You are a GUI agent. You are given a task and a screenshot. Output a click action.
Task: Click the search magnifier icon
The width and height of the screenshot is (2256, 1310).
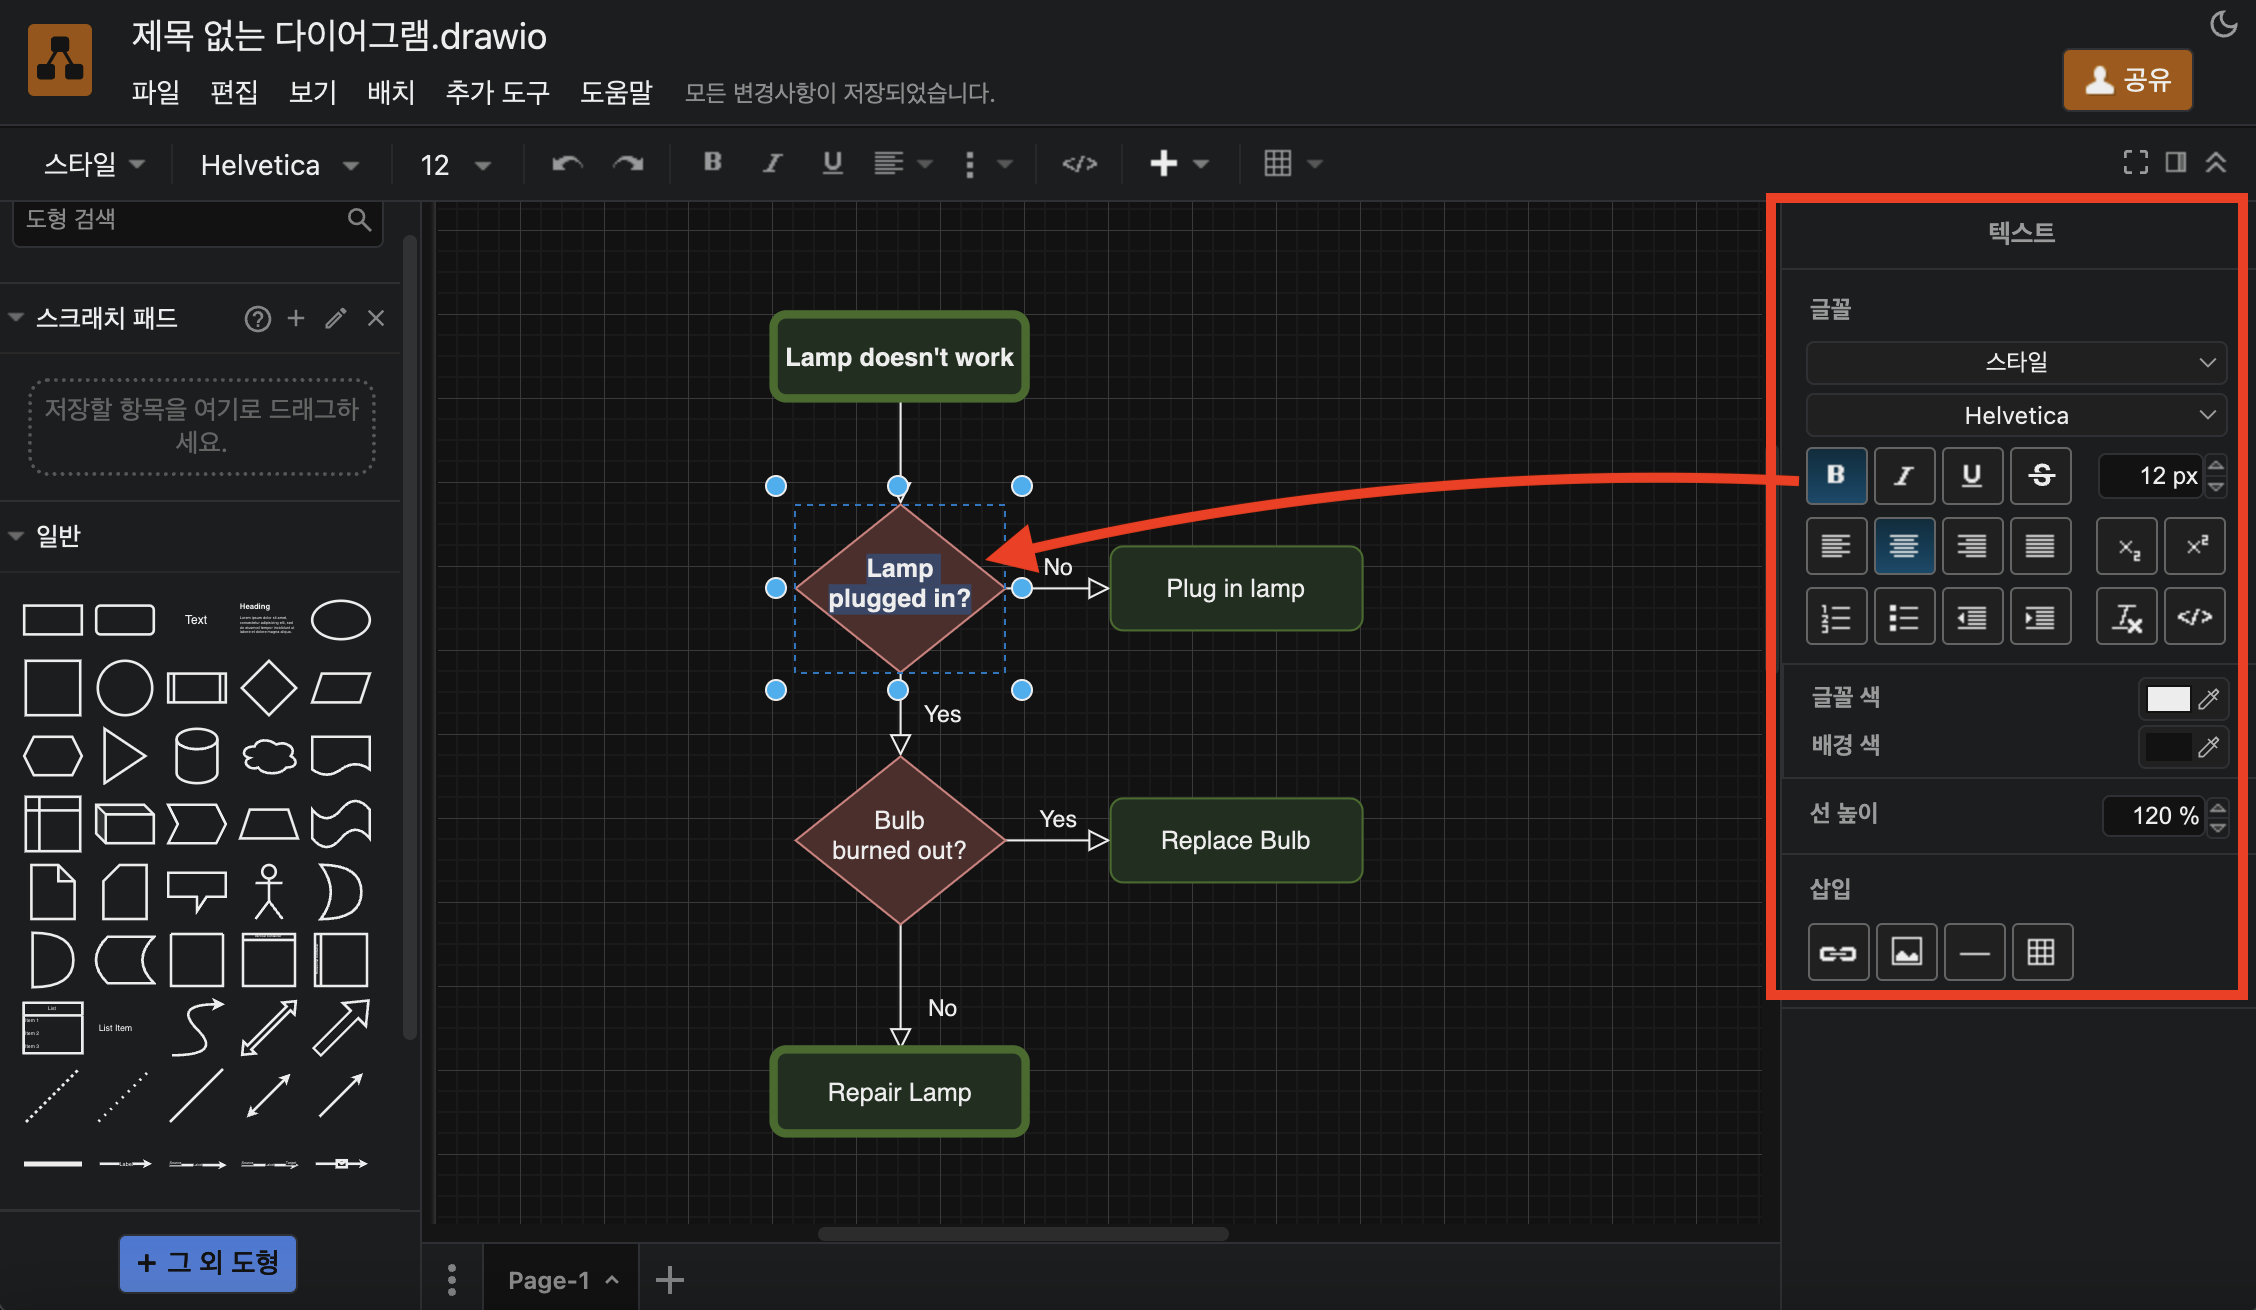pyautogui.click(x=359, y=219)
